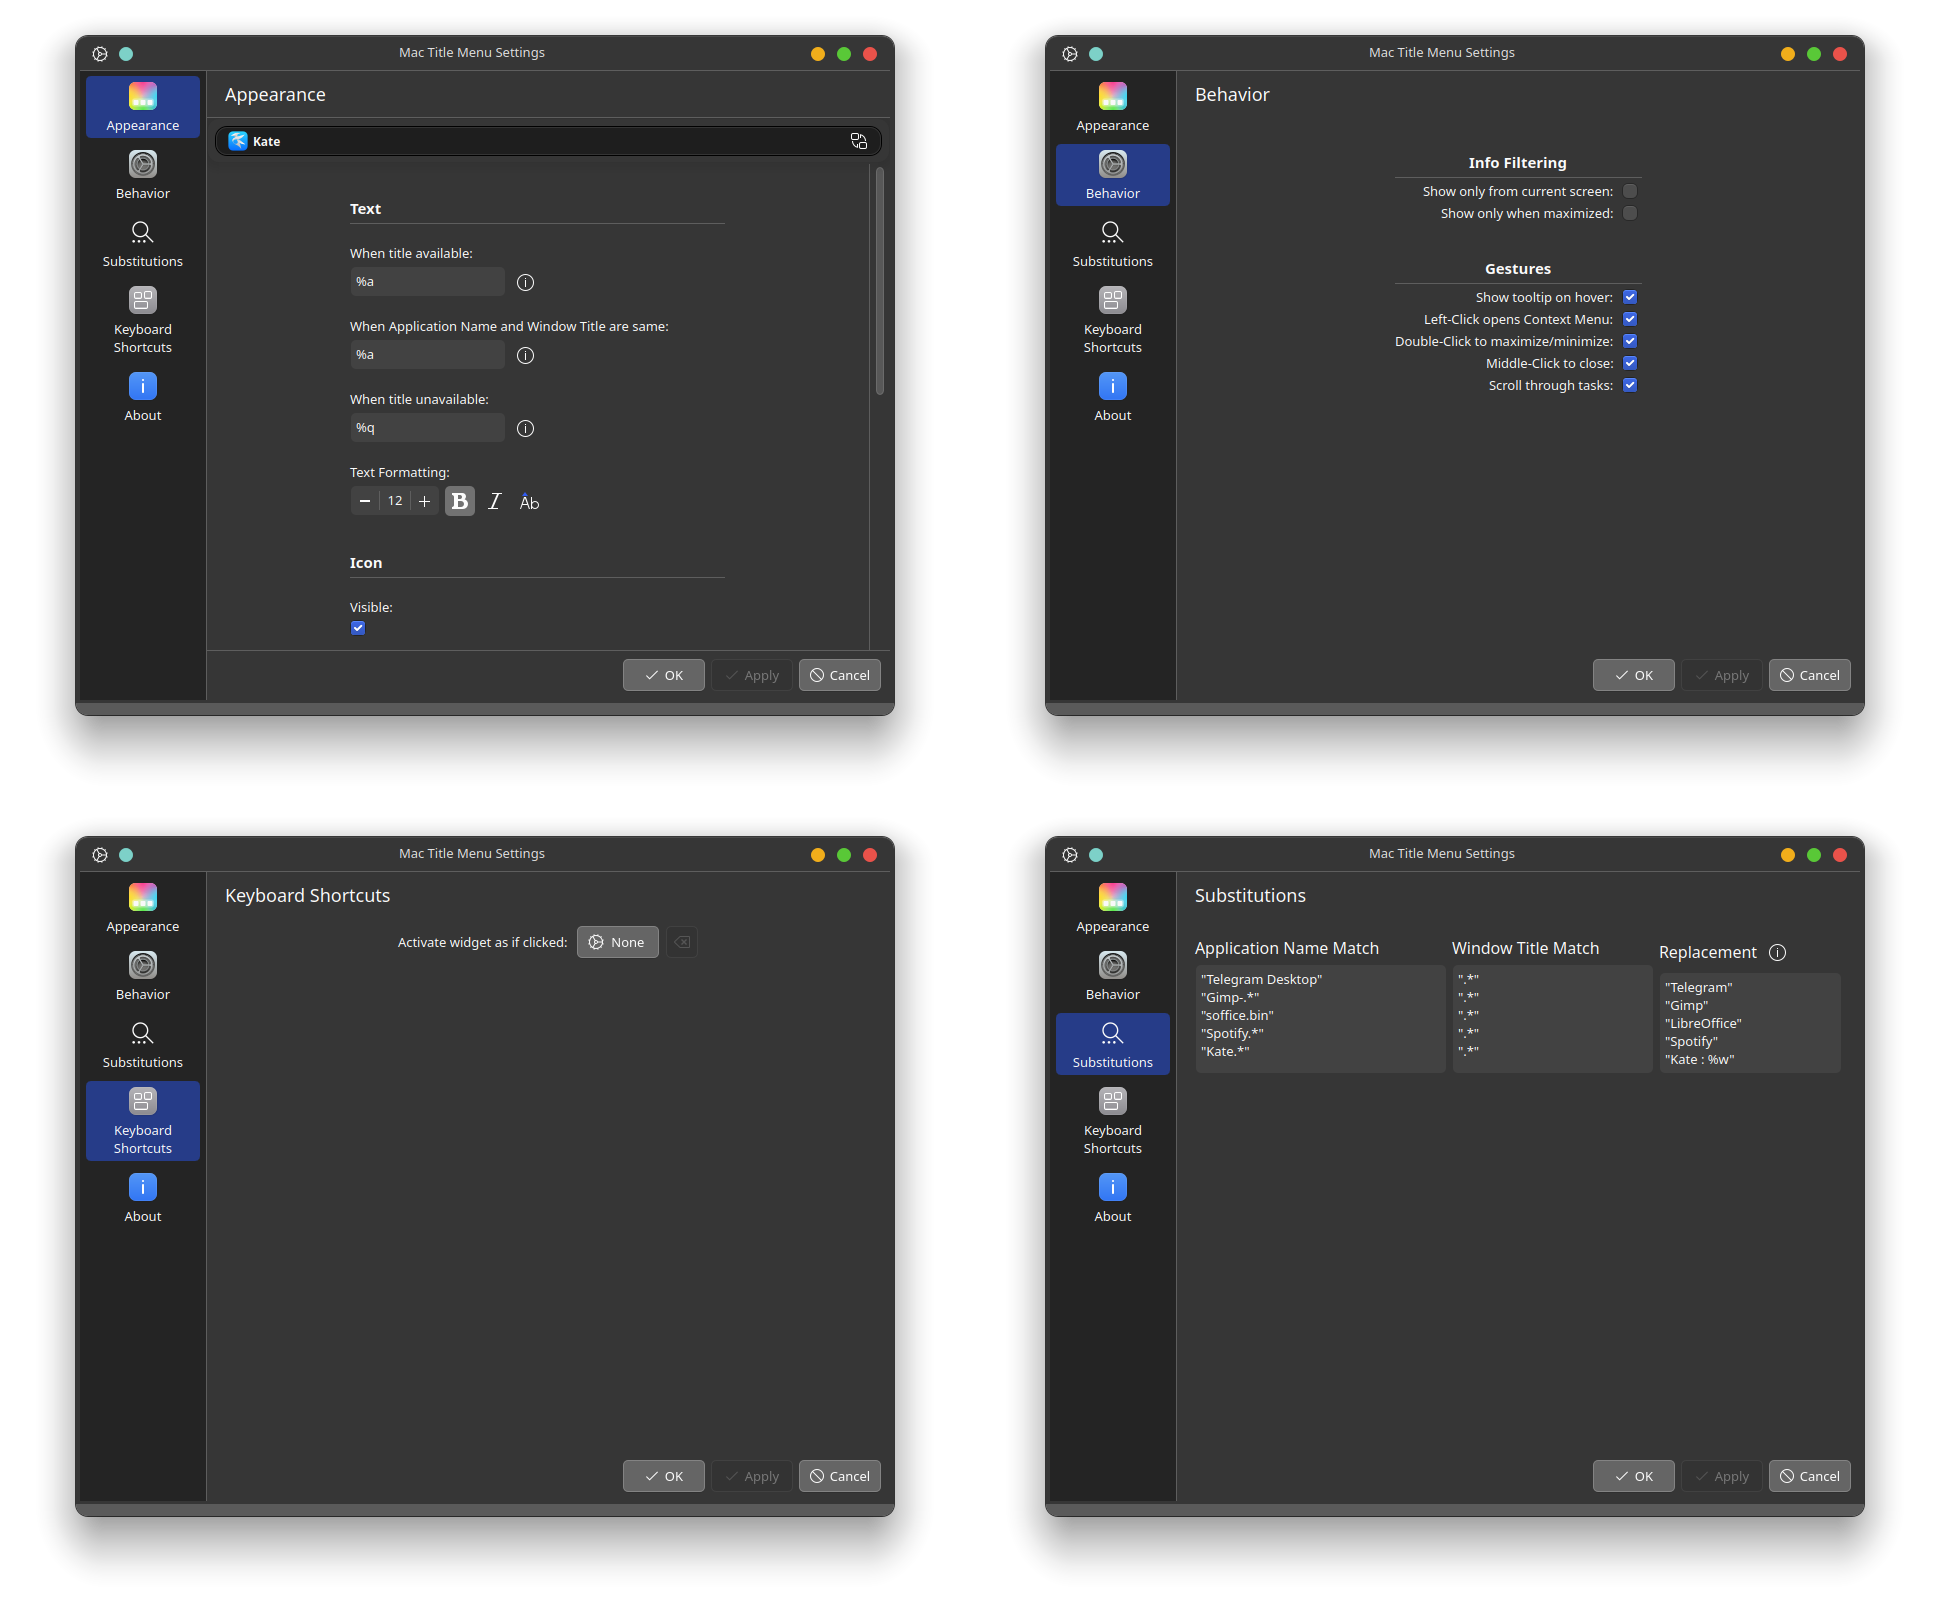Toggle italic text formatting
This screenshot has width=1940, height=1602.
(x=494, y=501)
